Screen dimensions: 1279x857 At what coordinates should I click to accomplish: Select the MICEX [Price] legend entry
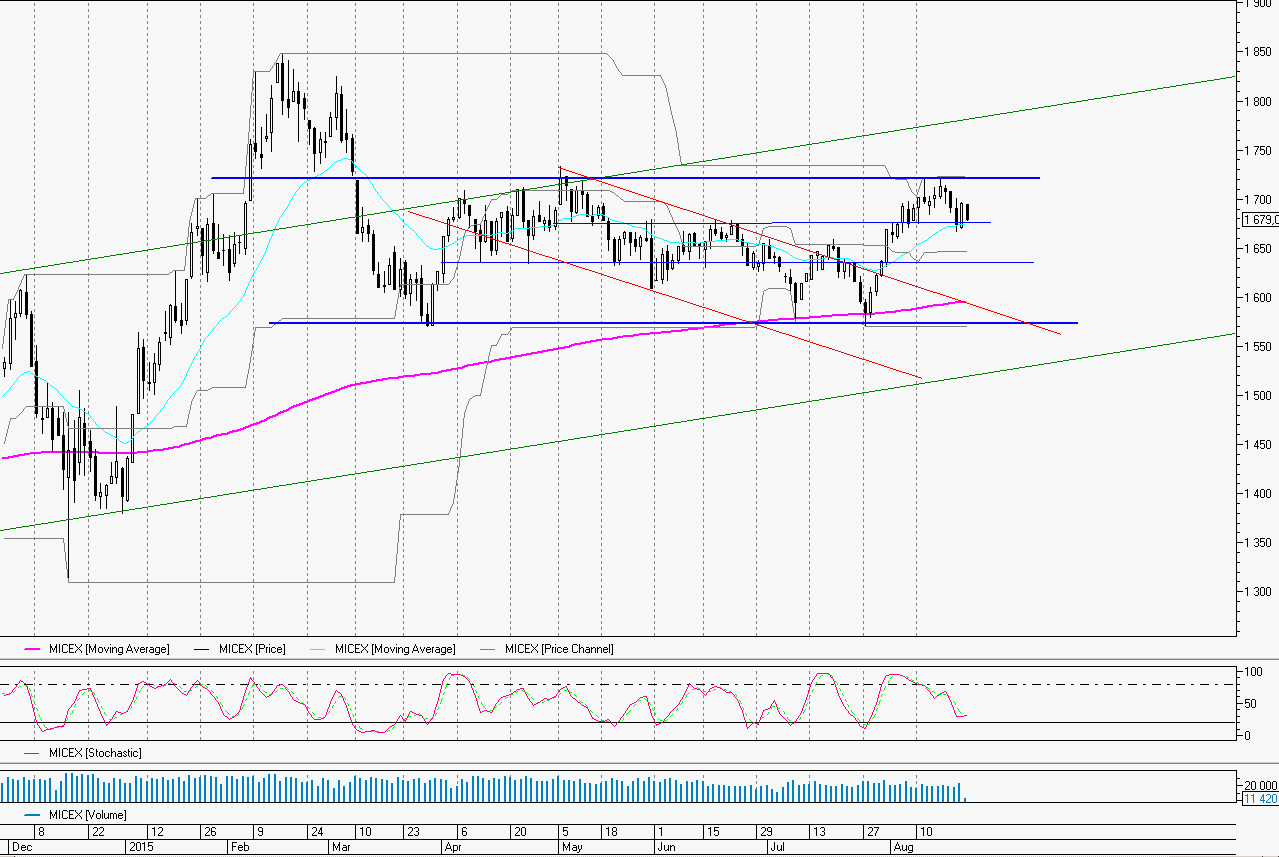tap(251, 649)
